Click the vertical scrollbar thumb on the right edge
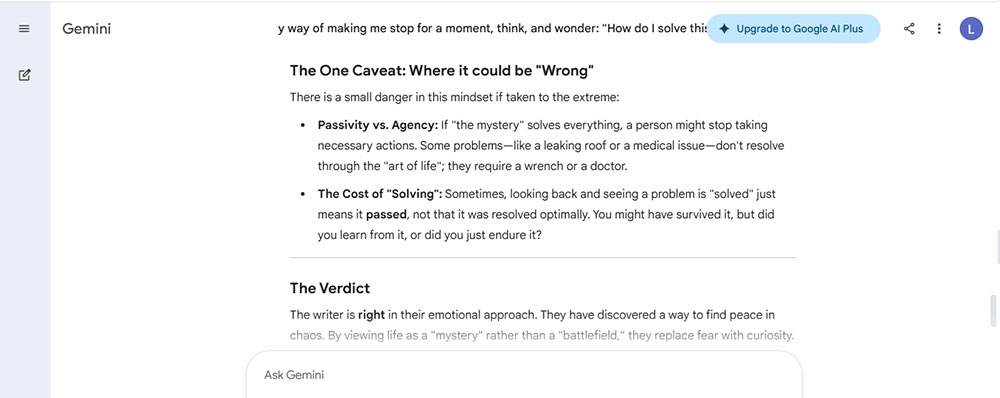Screen dimensions: 1000x398 [x=993, y=311]
